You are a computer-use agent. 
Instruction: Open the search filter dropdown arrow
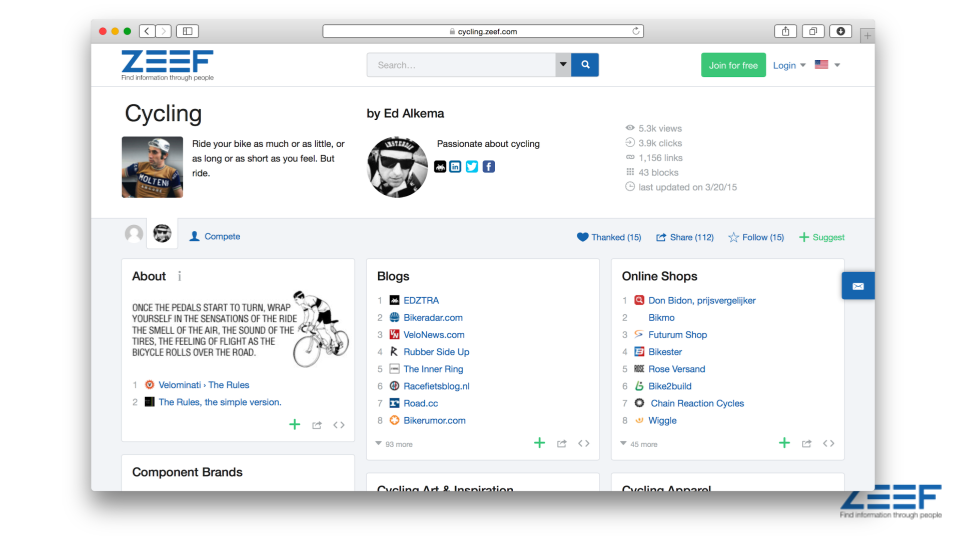[563, 65]
